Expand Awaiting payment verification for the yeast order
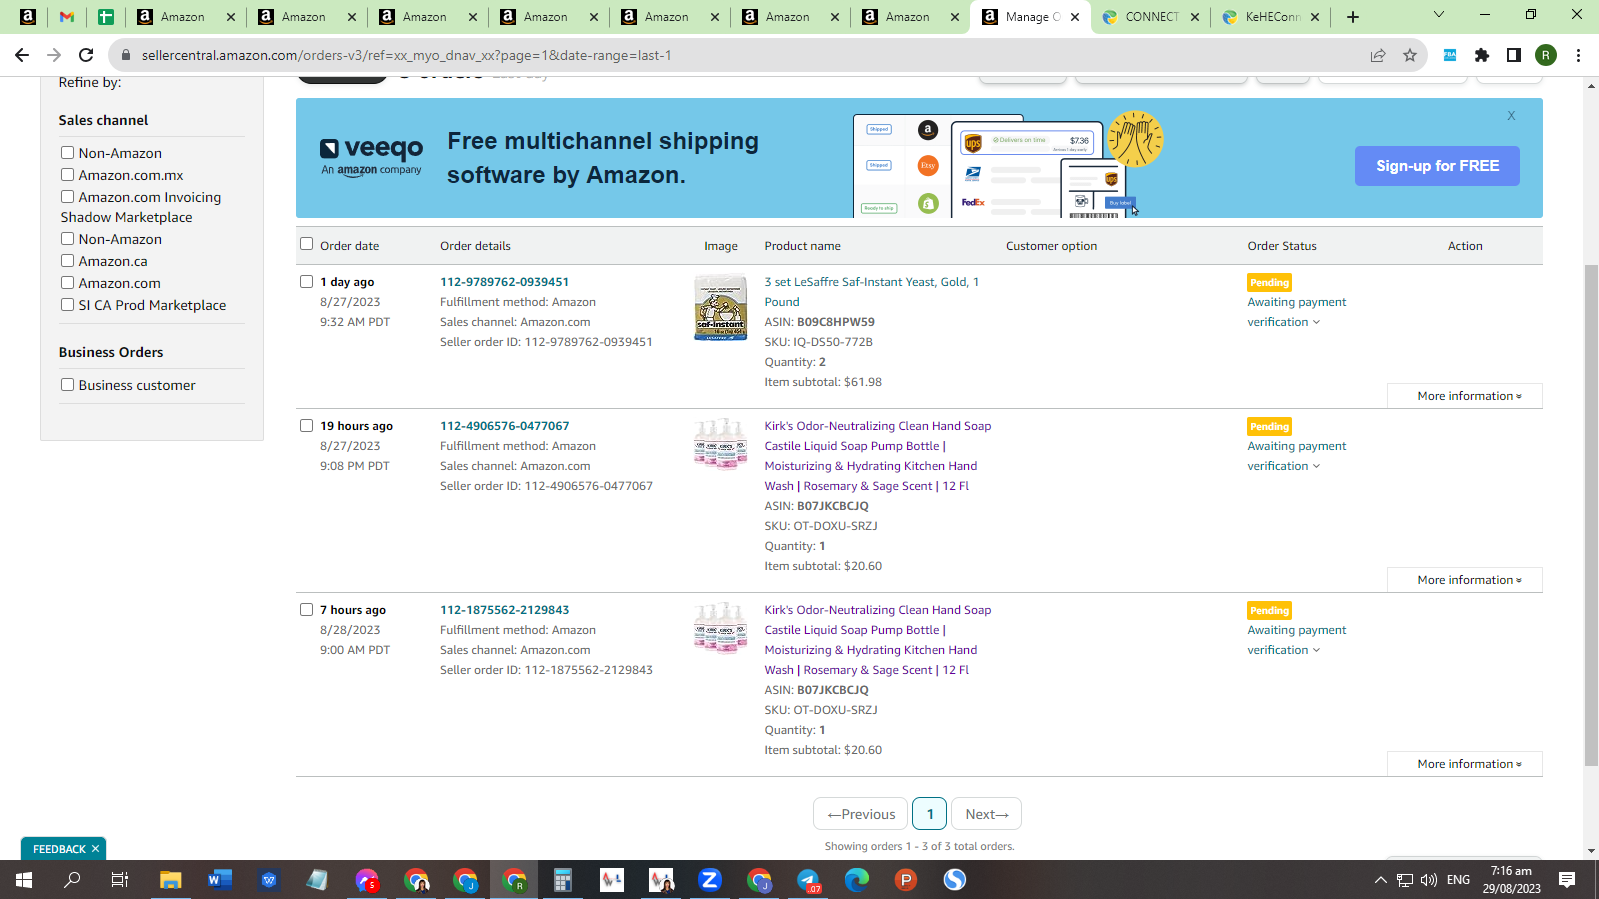Image resolution: width=1599 pixels, height=899 pixels. point(1297,312)
